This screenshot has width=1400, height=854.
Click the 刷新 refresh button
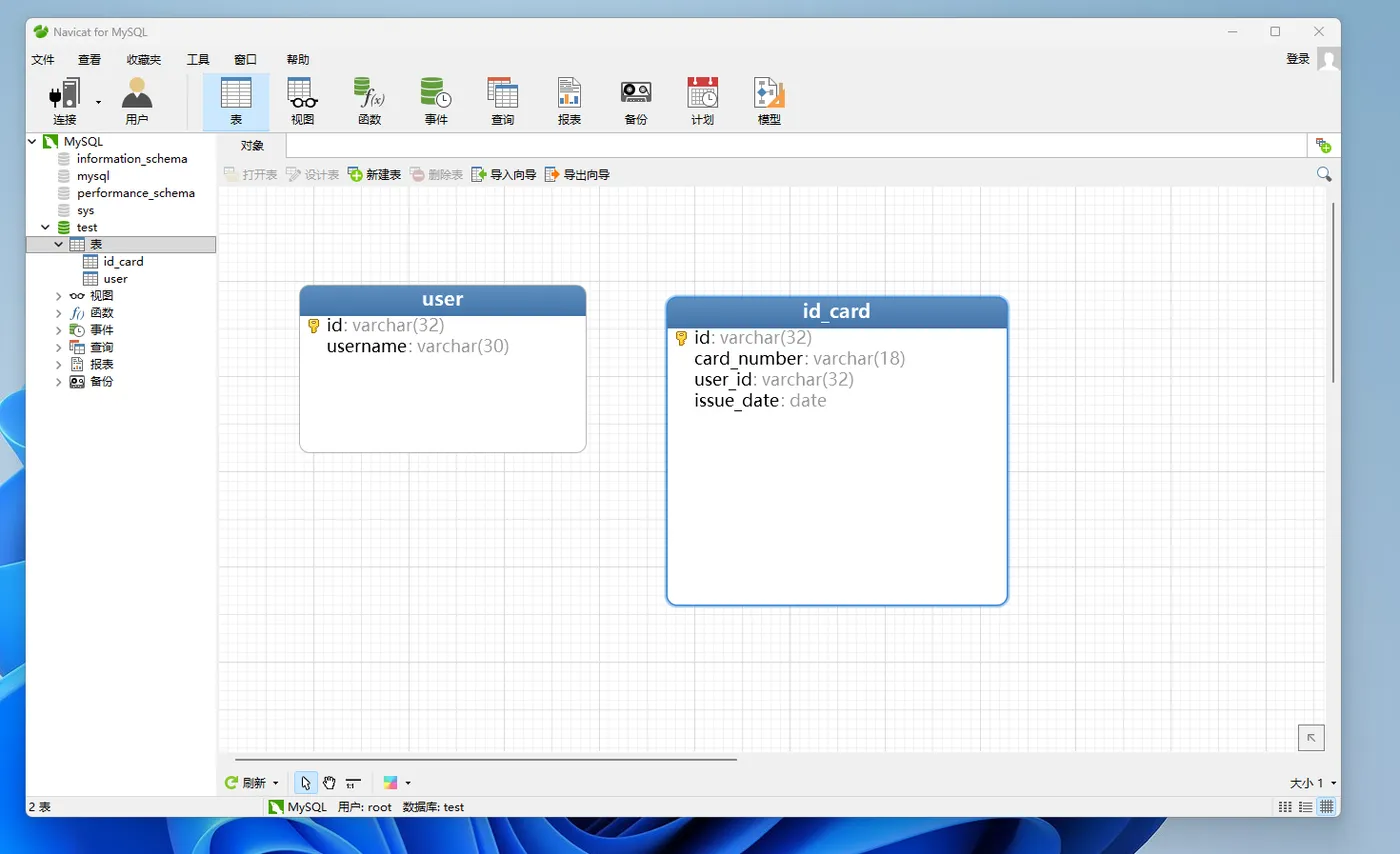pyautogui.click(x=245, y=783)
